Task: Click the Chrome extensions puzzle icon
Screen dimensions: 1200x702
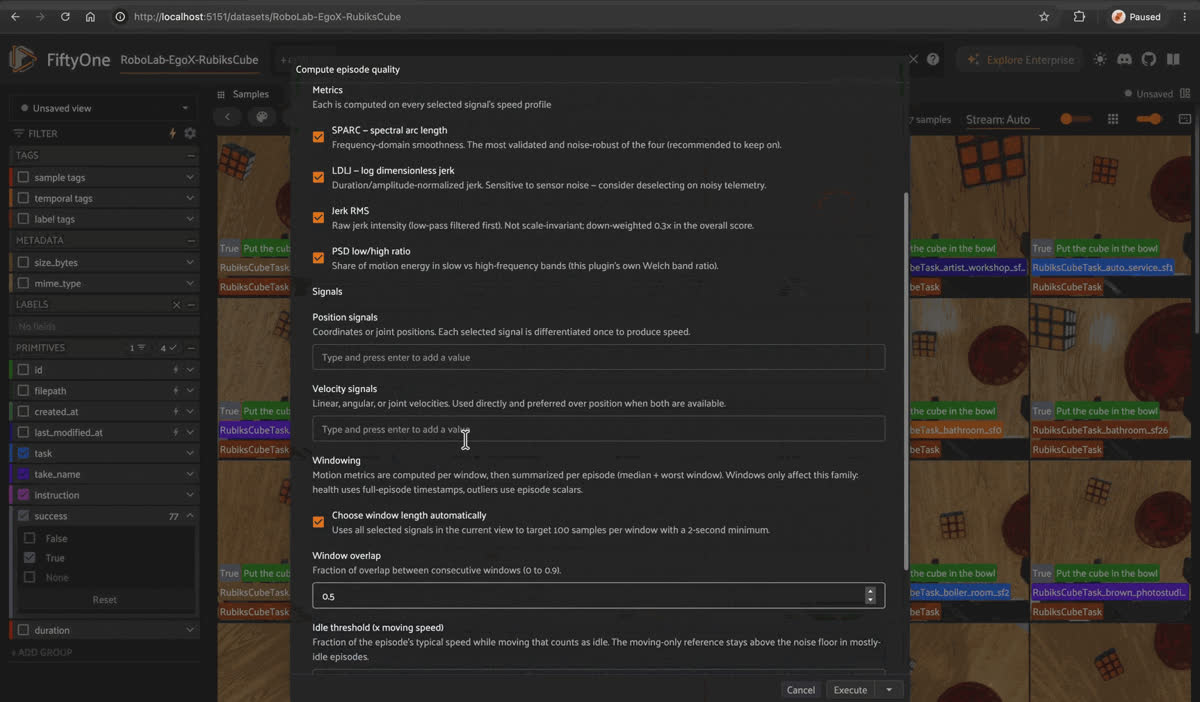Action: point(1079,17)
